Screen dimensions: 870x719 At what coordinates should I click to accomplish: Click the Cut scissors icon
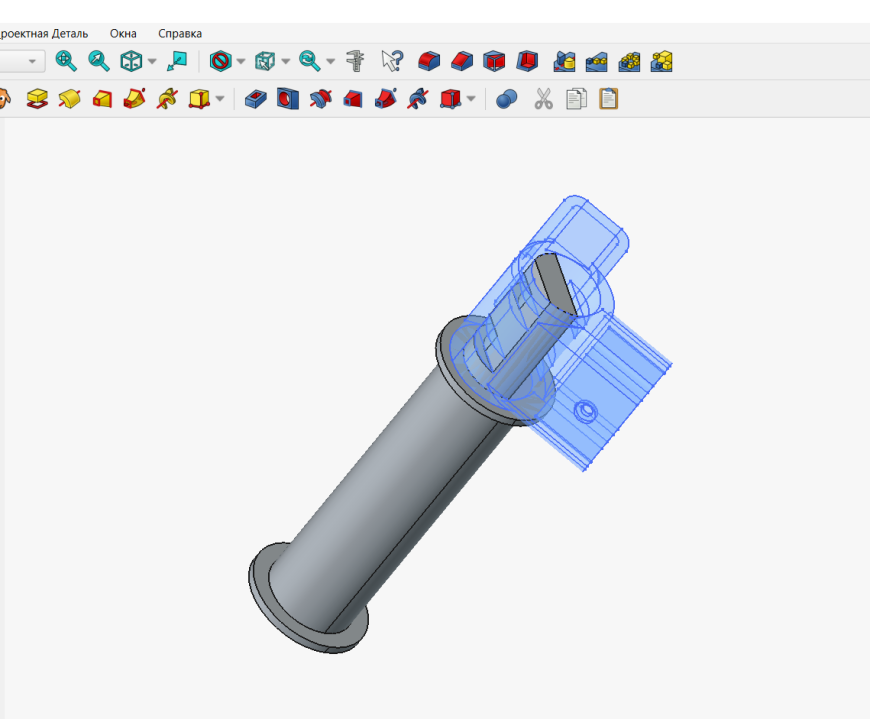[544, 99]
